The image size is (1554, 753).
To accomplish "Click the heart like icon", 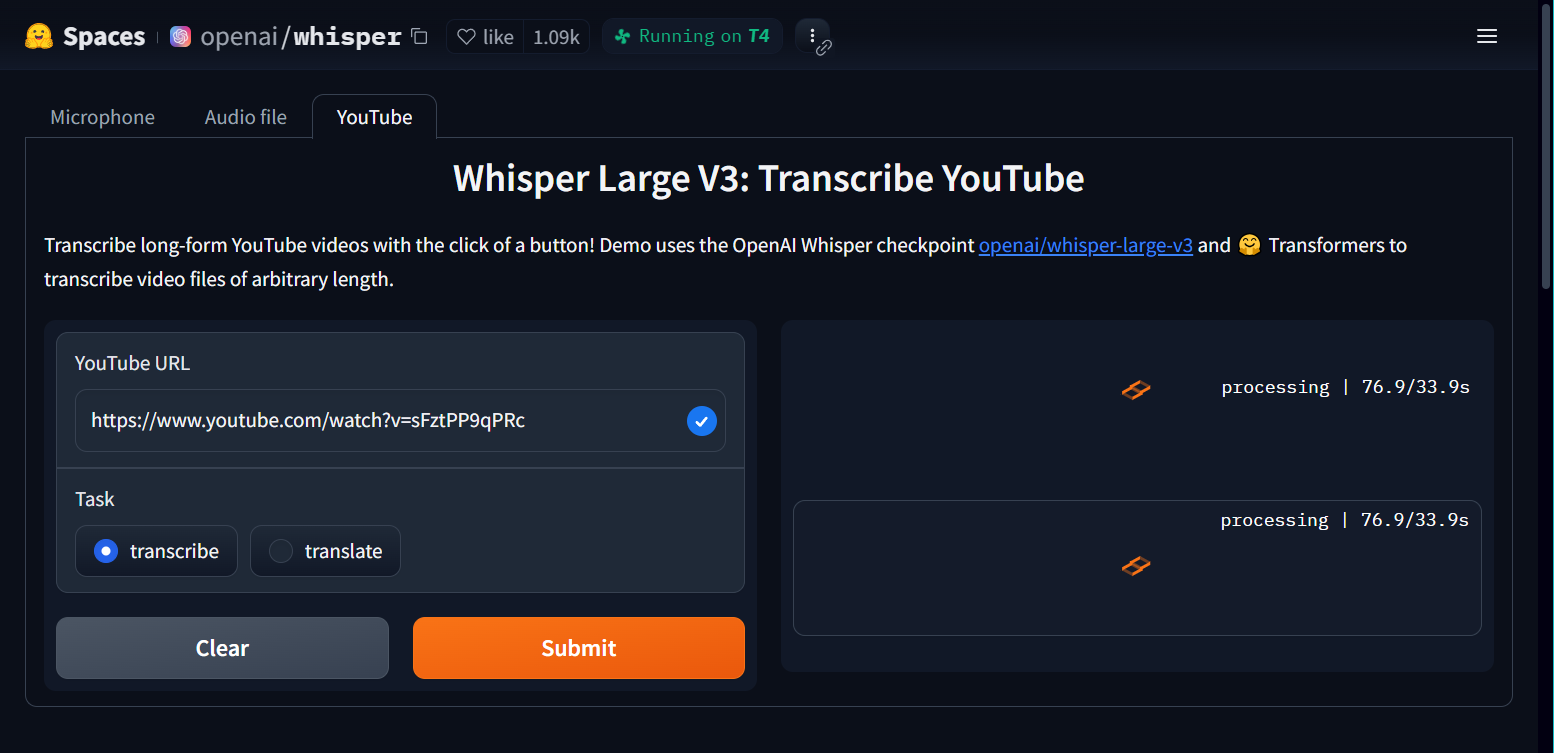I will [x=466, y=37].
